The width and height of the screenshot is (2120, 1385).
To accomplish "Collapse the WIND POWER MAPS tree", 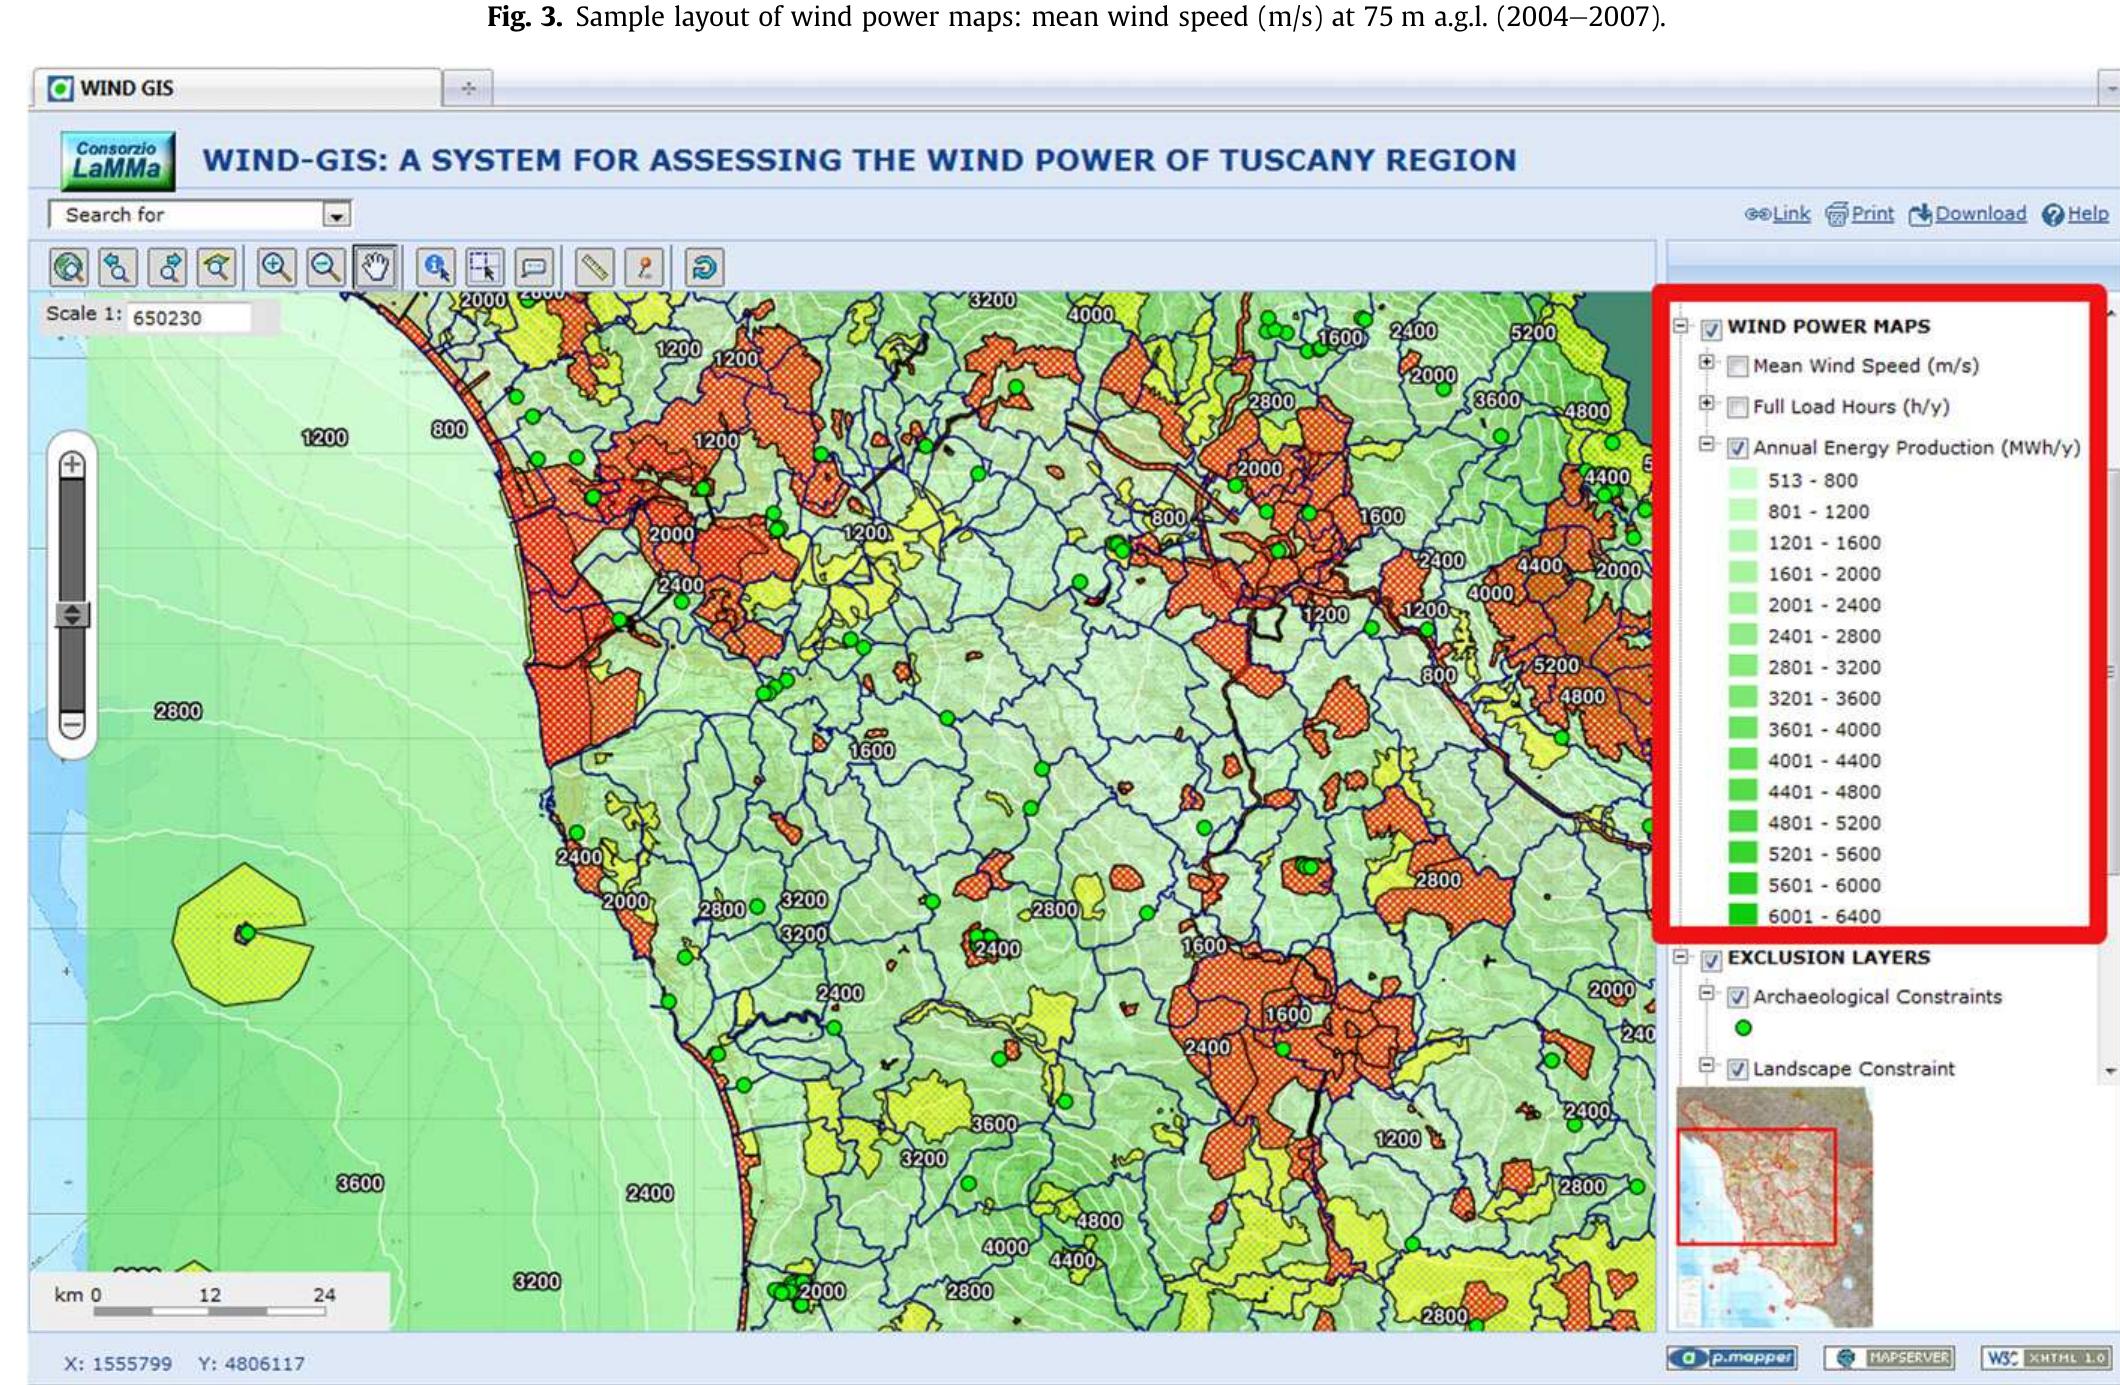I will tap(1681, 327).
